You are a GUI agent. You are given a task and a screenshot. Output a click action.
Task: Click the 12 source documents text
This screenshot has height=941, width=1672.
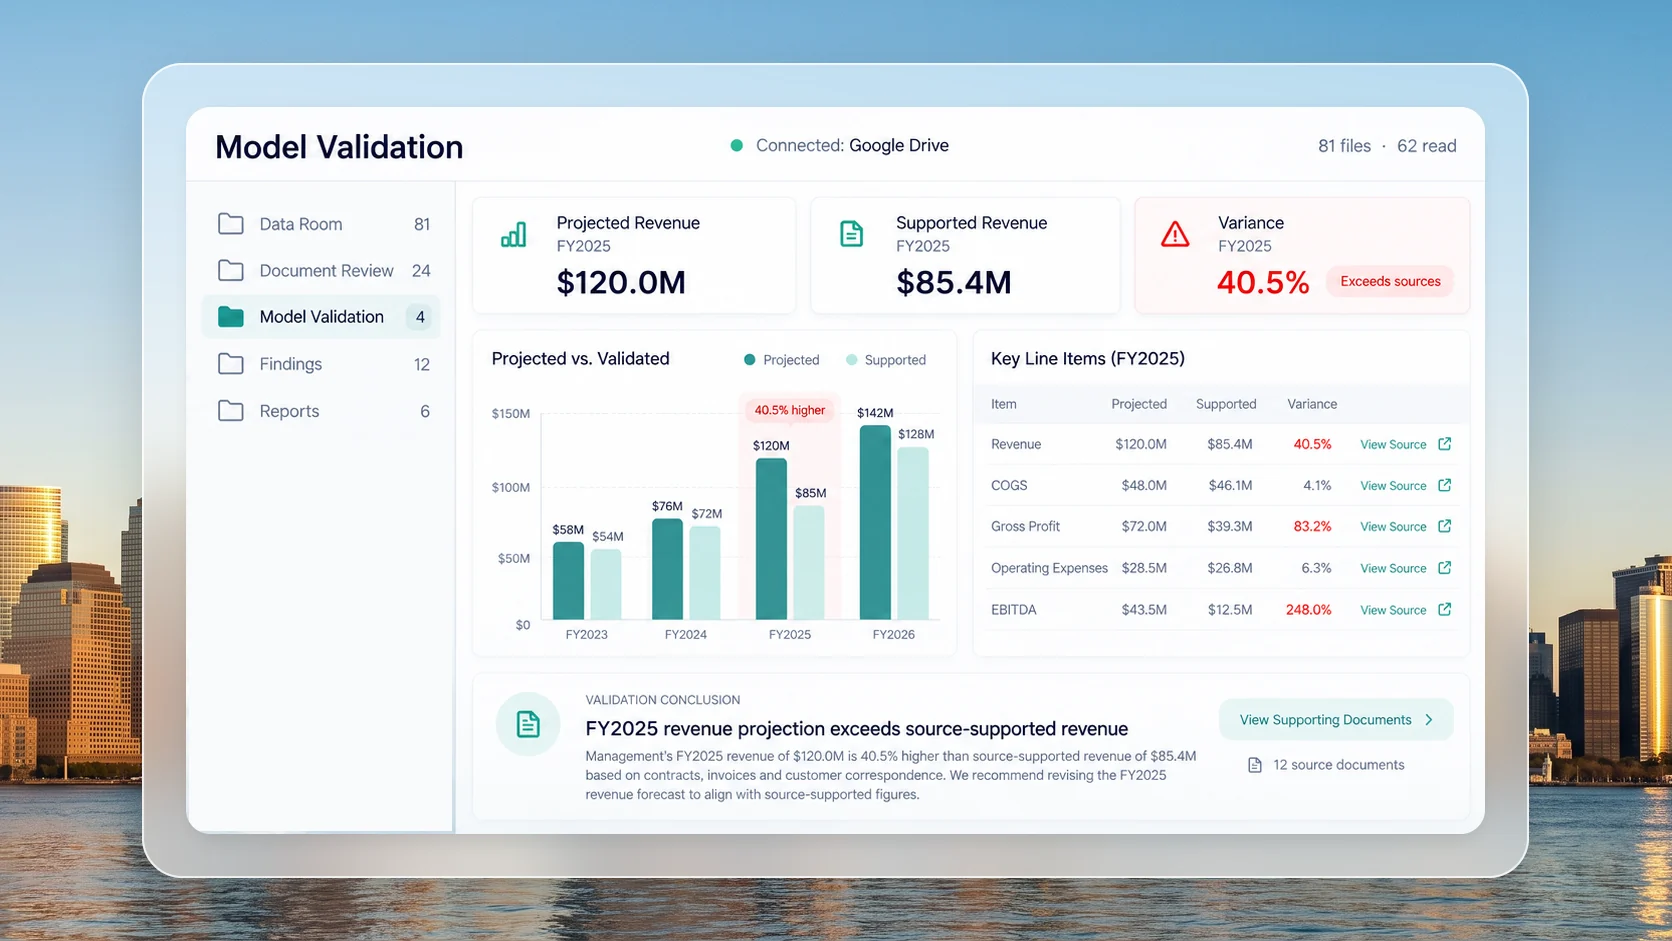pyautogui.click(x=1339, y=765)
